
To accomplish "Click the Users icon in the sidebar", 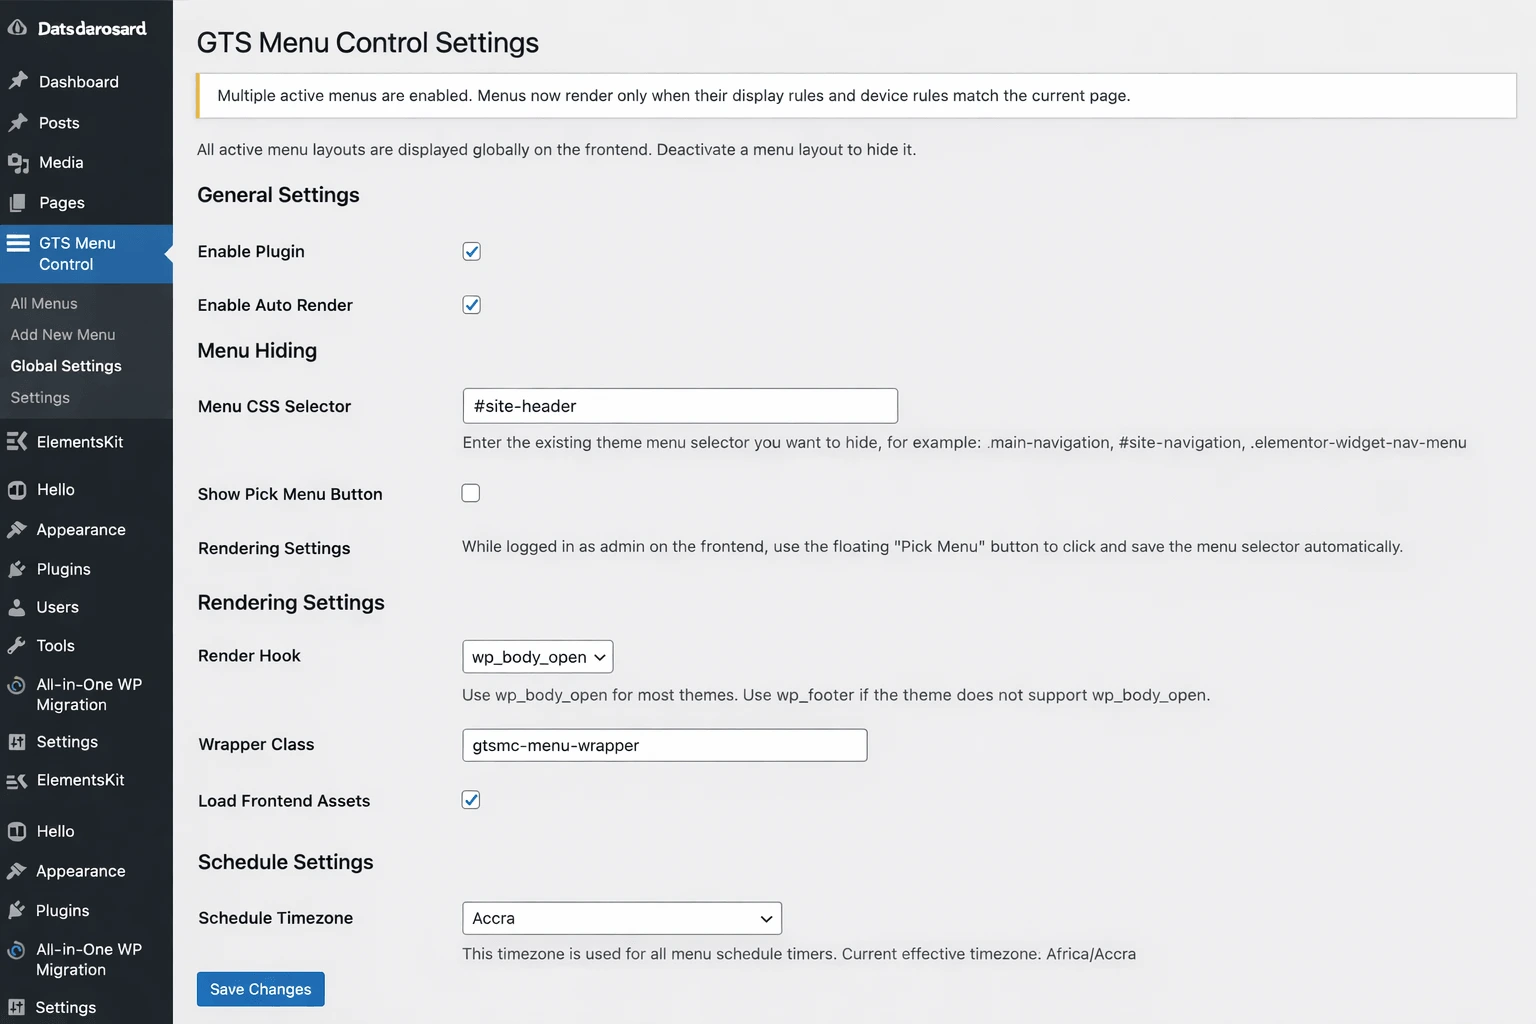I will pyautogui.click(x=16, y=606).
